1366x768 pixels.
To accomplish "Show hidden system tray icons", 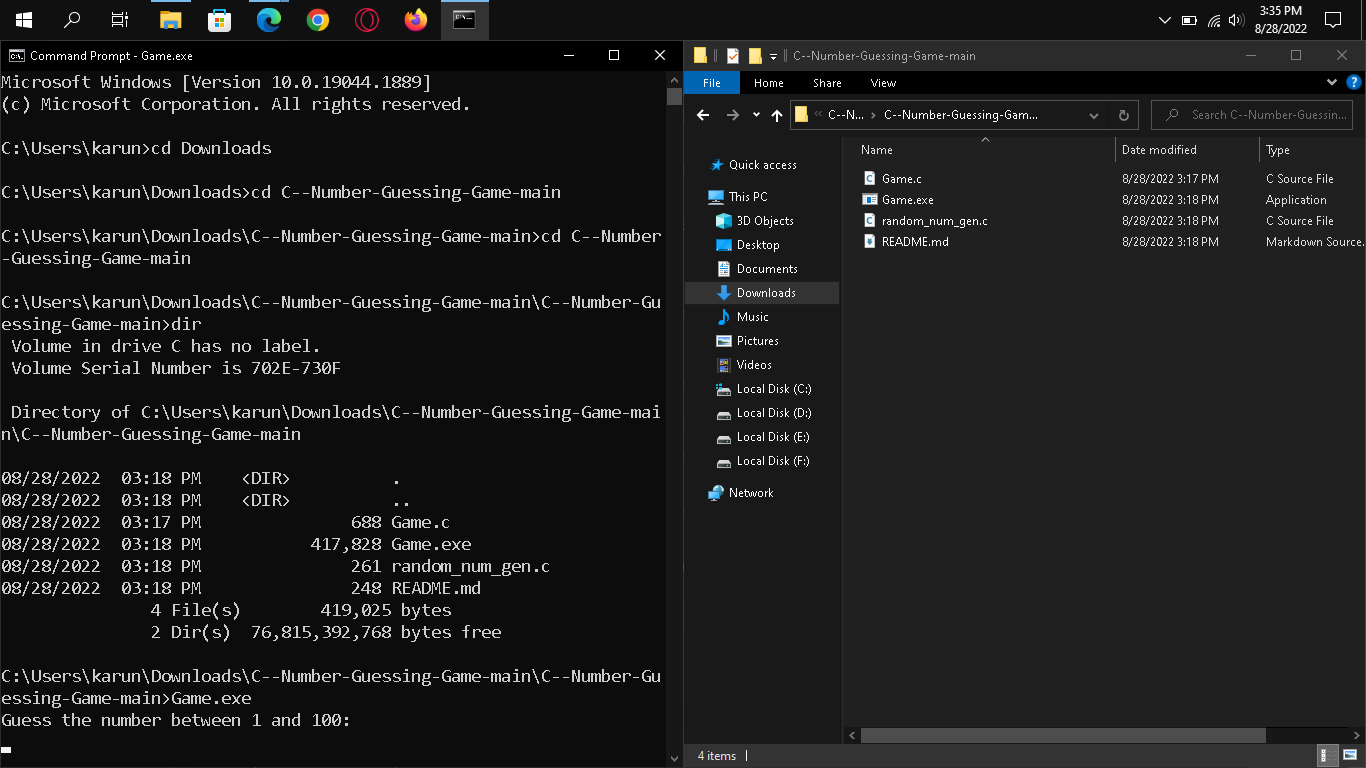I will click(1165, 20).
